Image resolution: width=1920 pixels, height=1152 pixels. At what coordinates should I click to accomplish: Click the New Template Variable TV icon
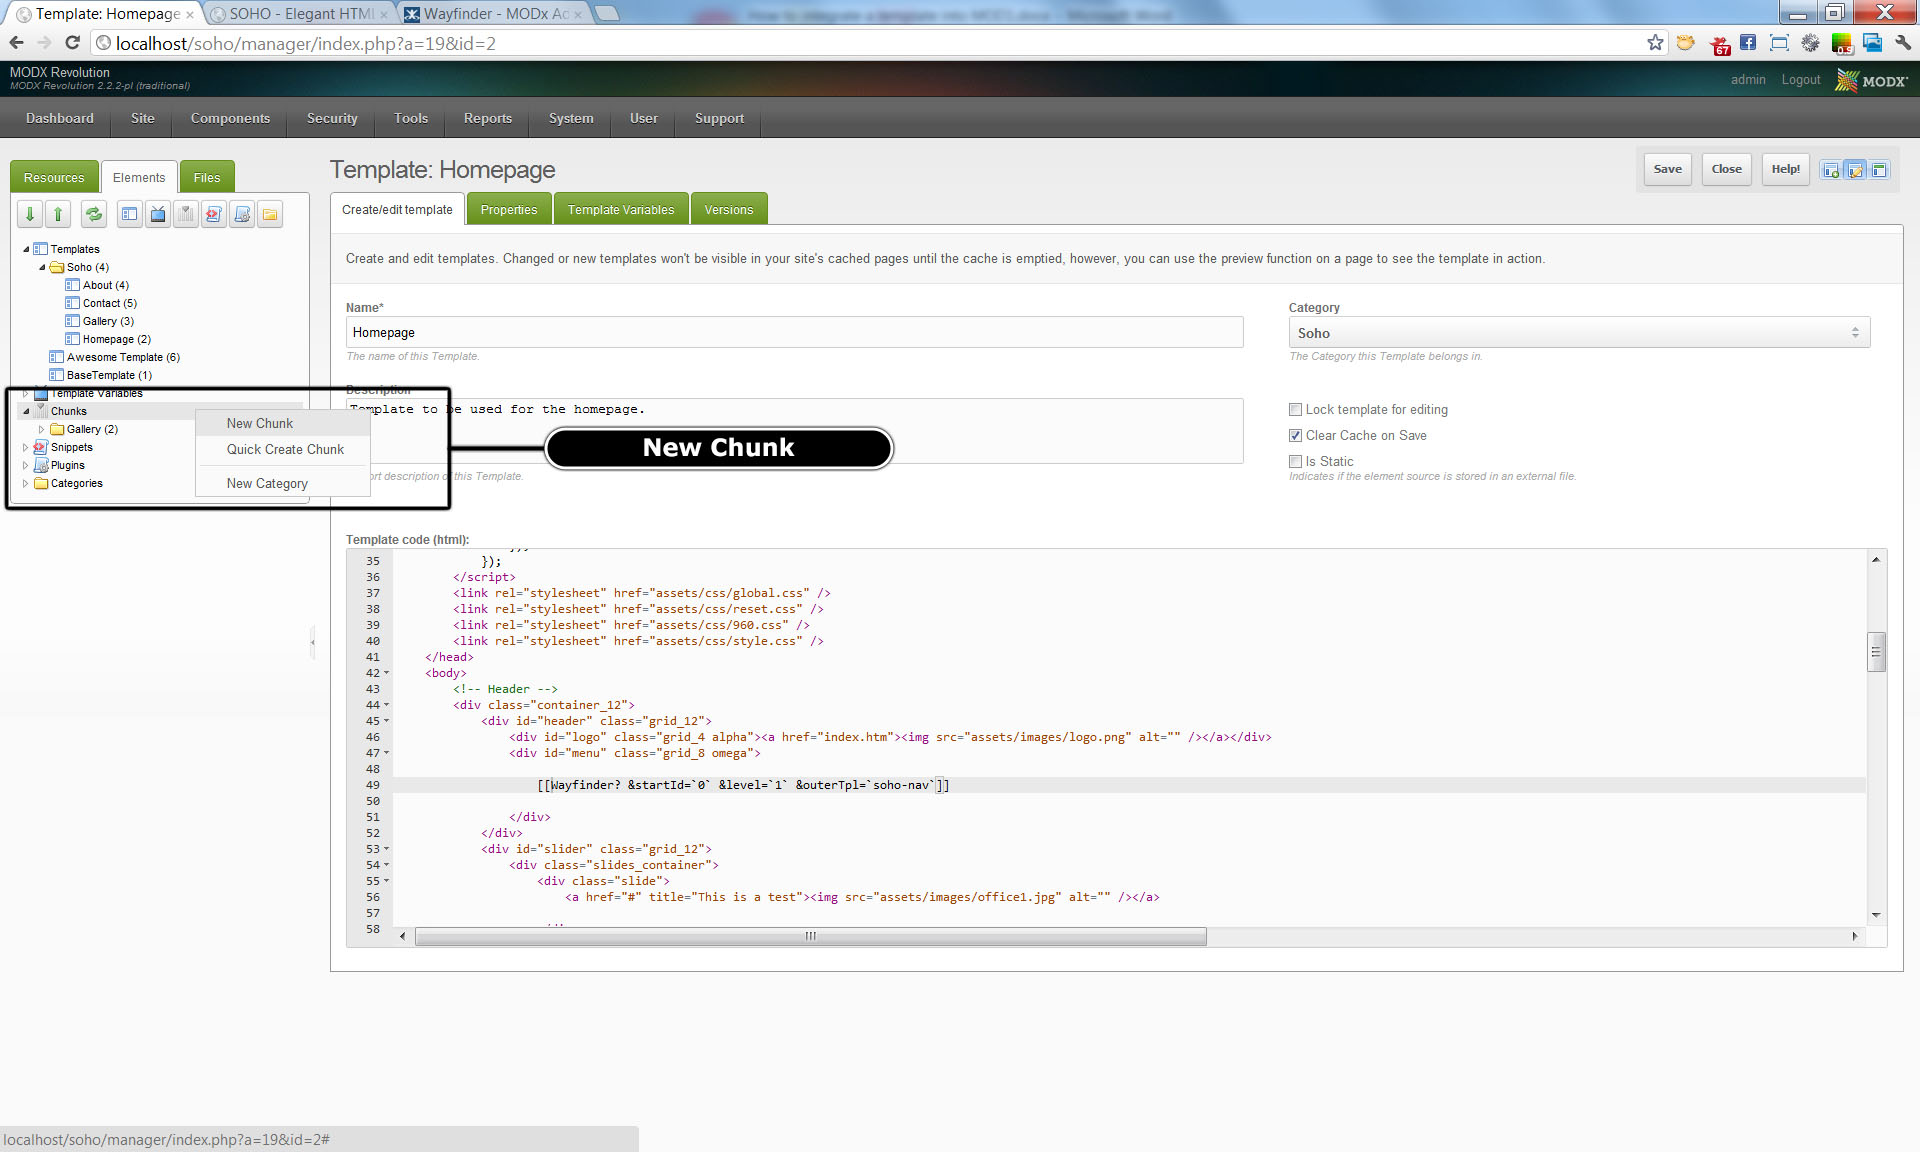(158, 214)
